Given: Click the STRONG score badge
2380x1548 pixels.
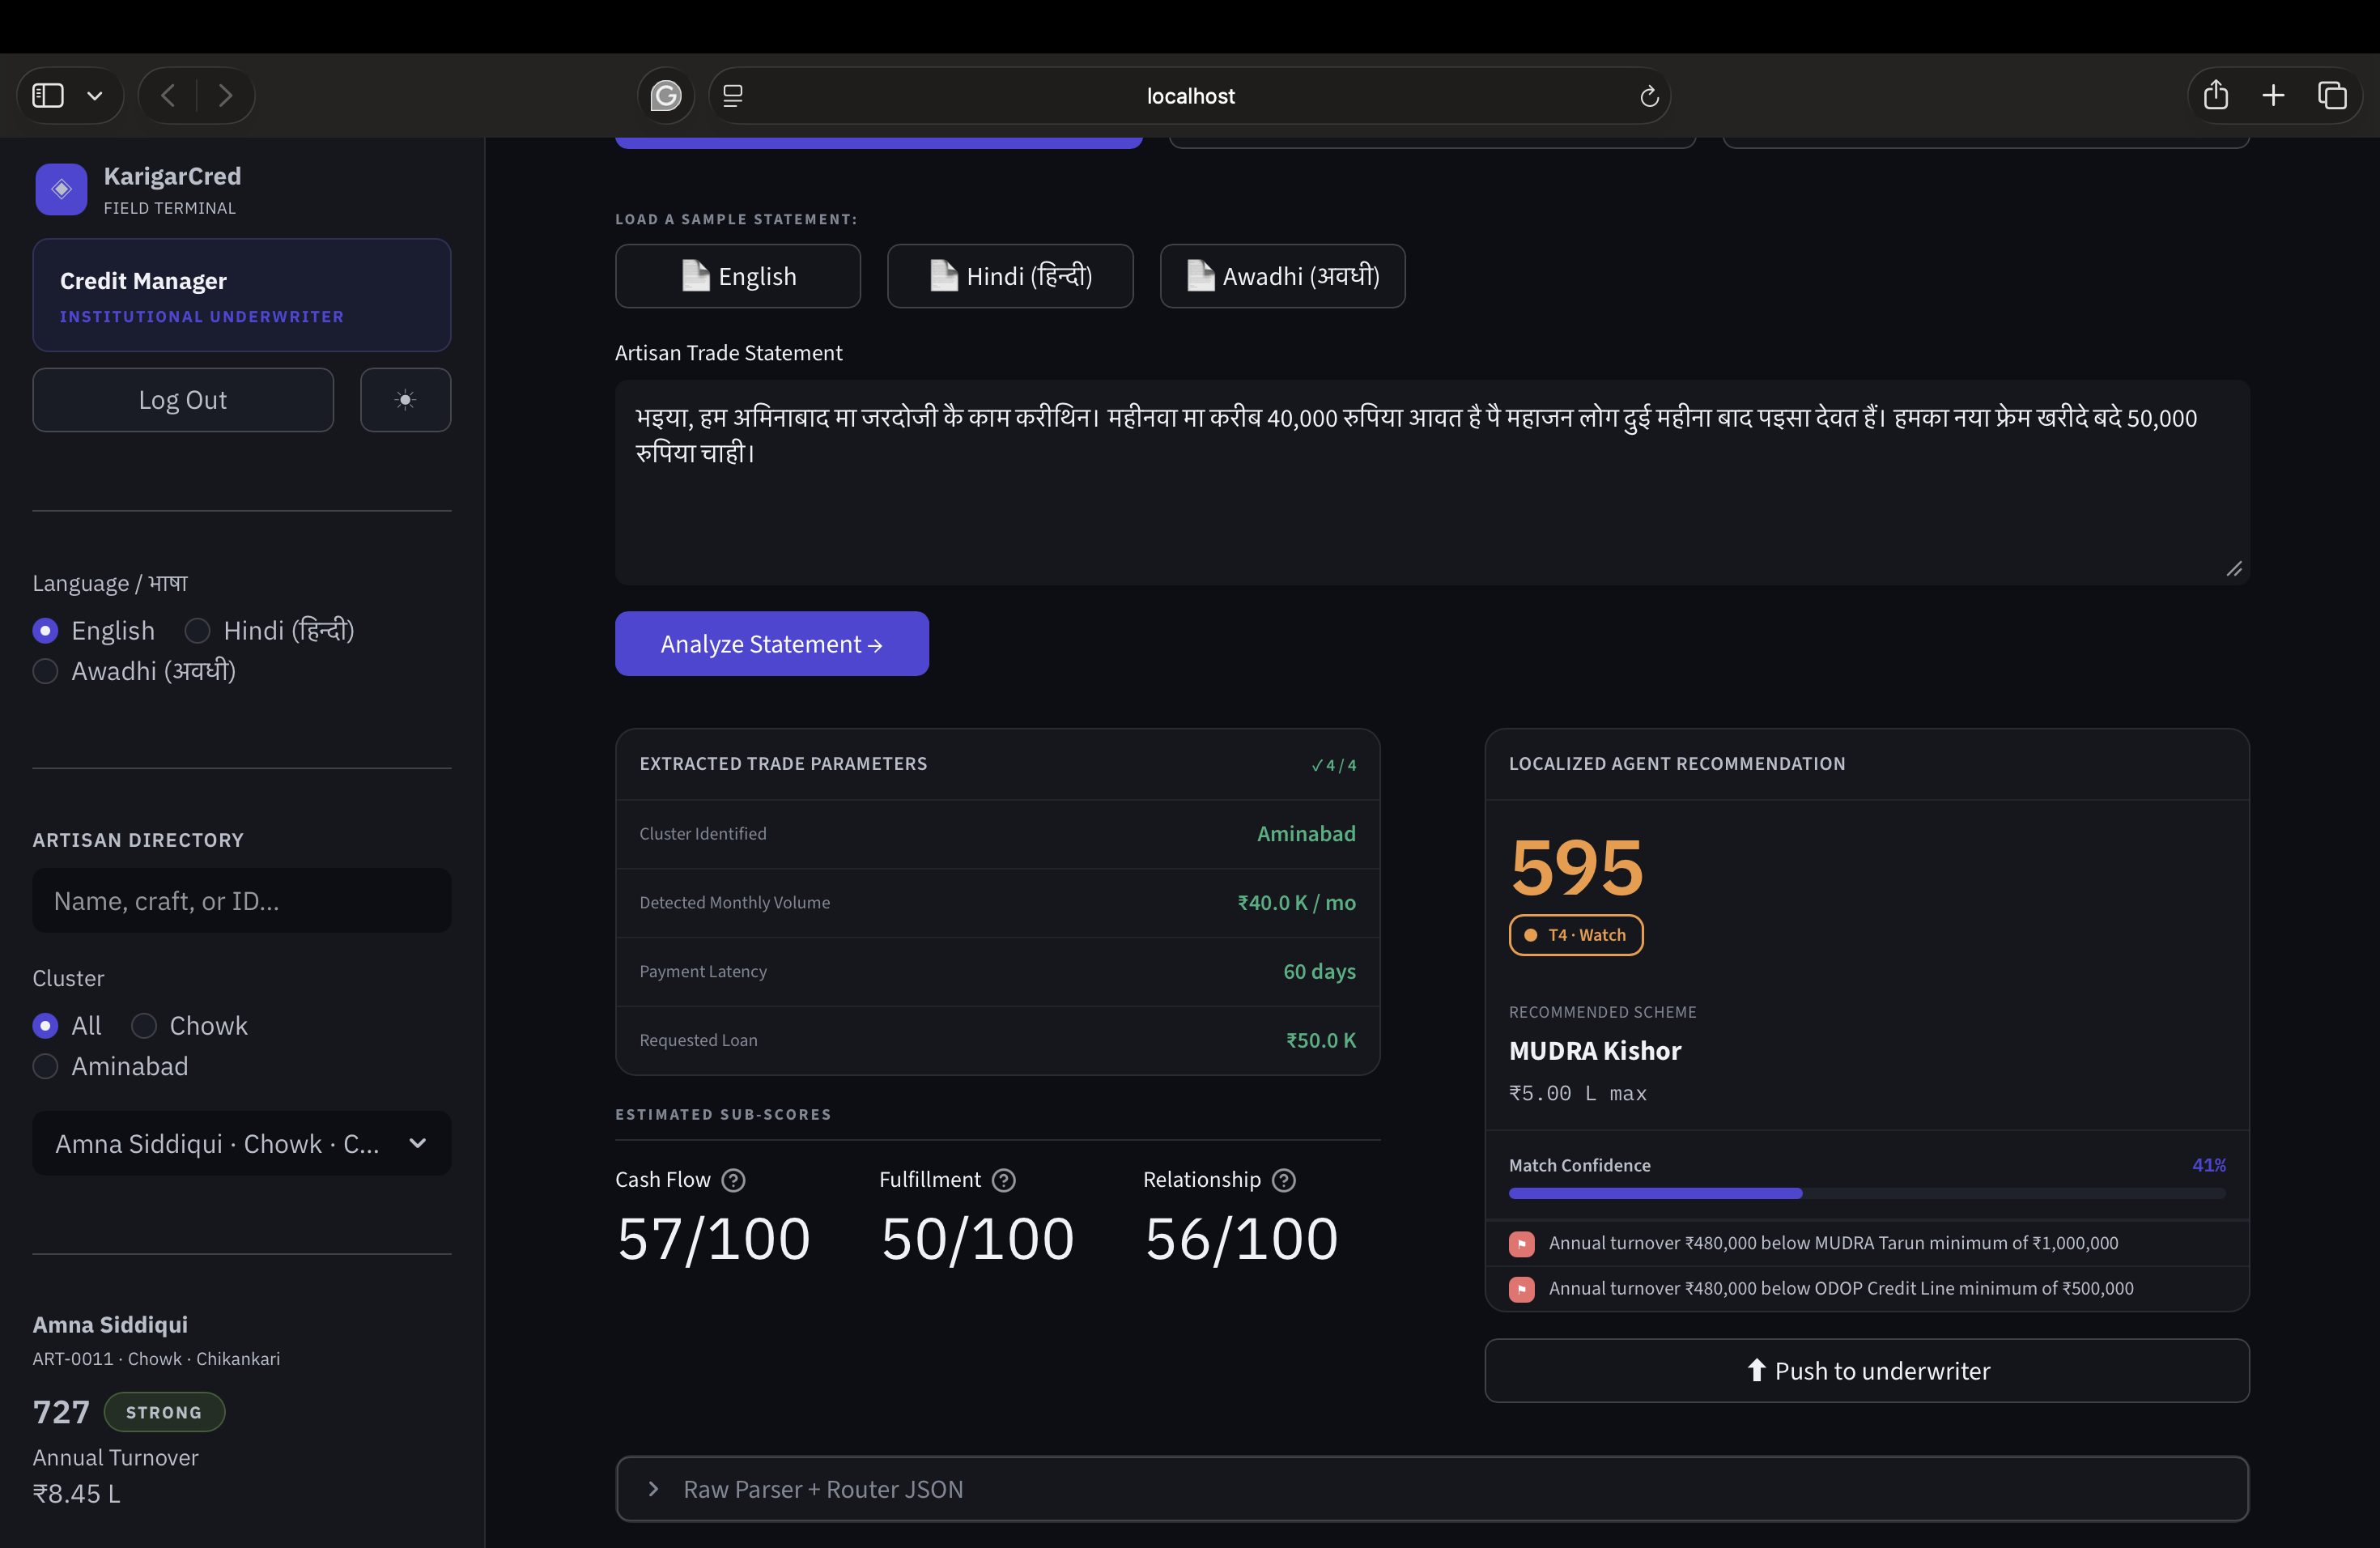Looking at the screenshot, I should (x=164, y=1412).
